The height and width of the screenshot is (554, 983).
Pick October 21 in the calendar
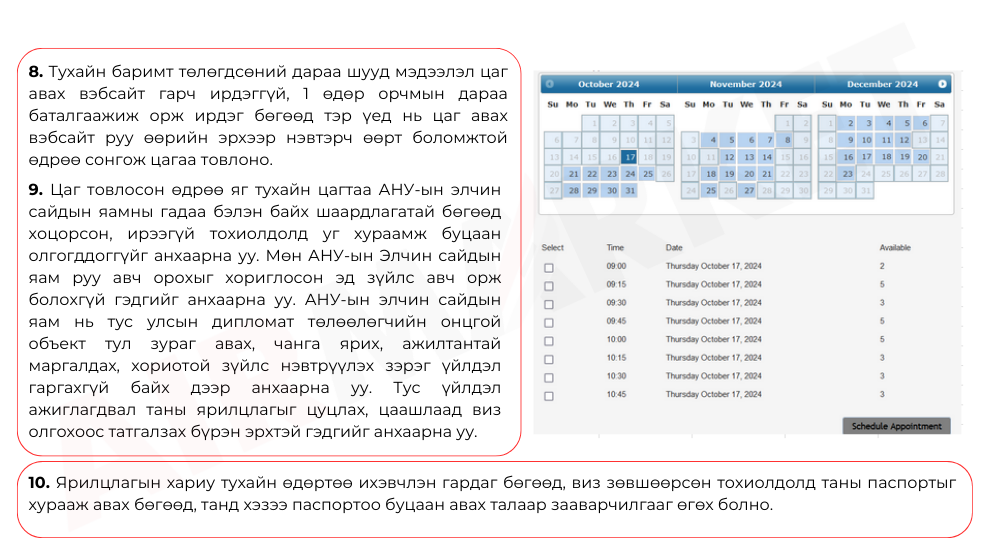(572, 174)
